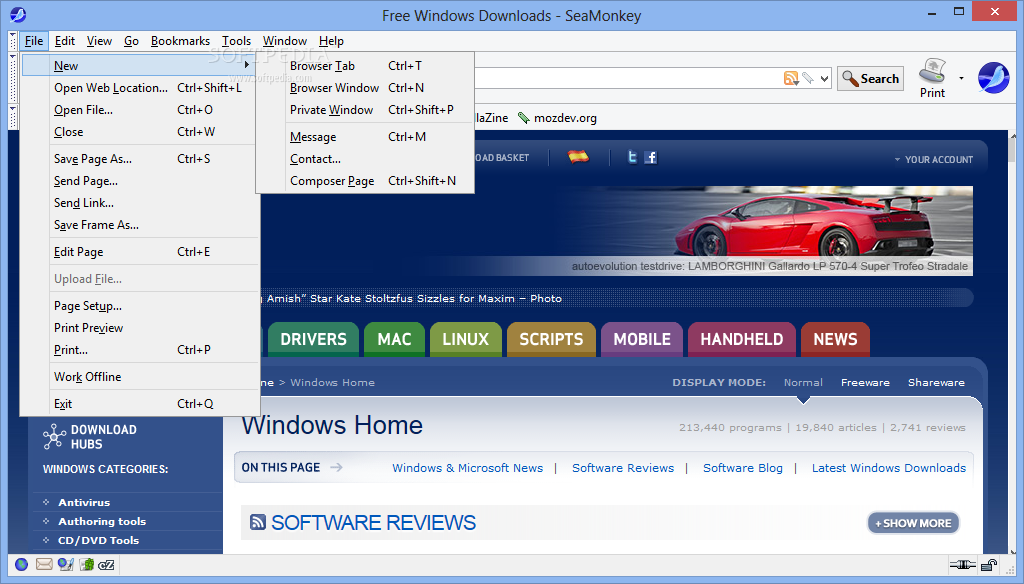Open the DRIVERS site tab
Viewport: 1024px width, 584px height.
(313, 339)
